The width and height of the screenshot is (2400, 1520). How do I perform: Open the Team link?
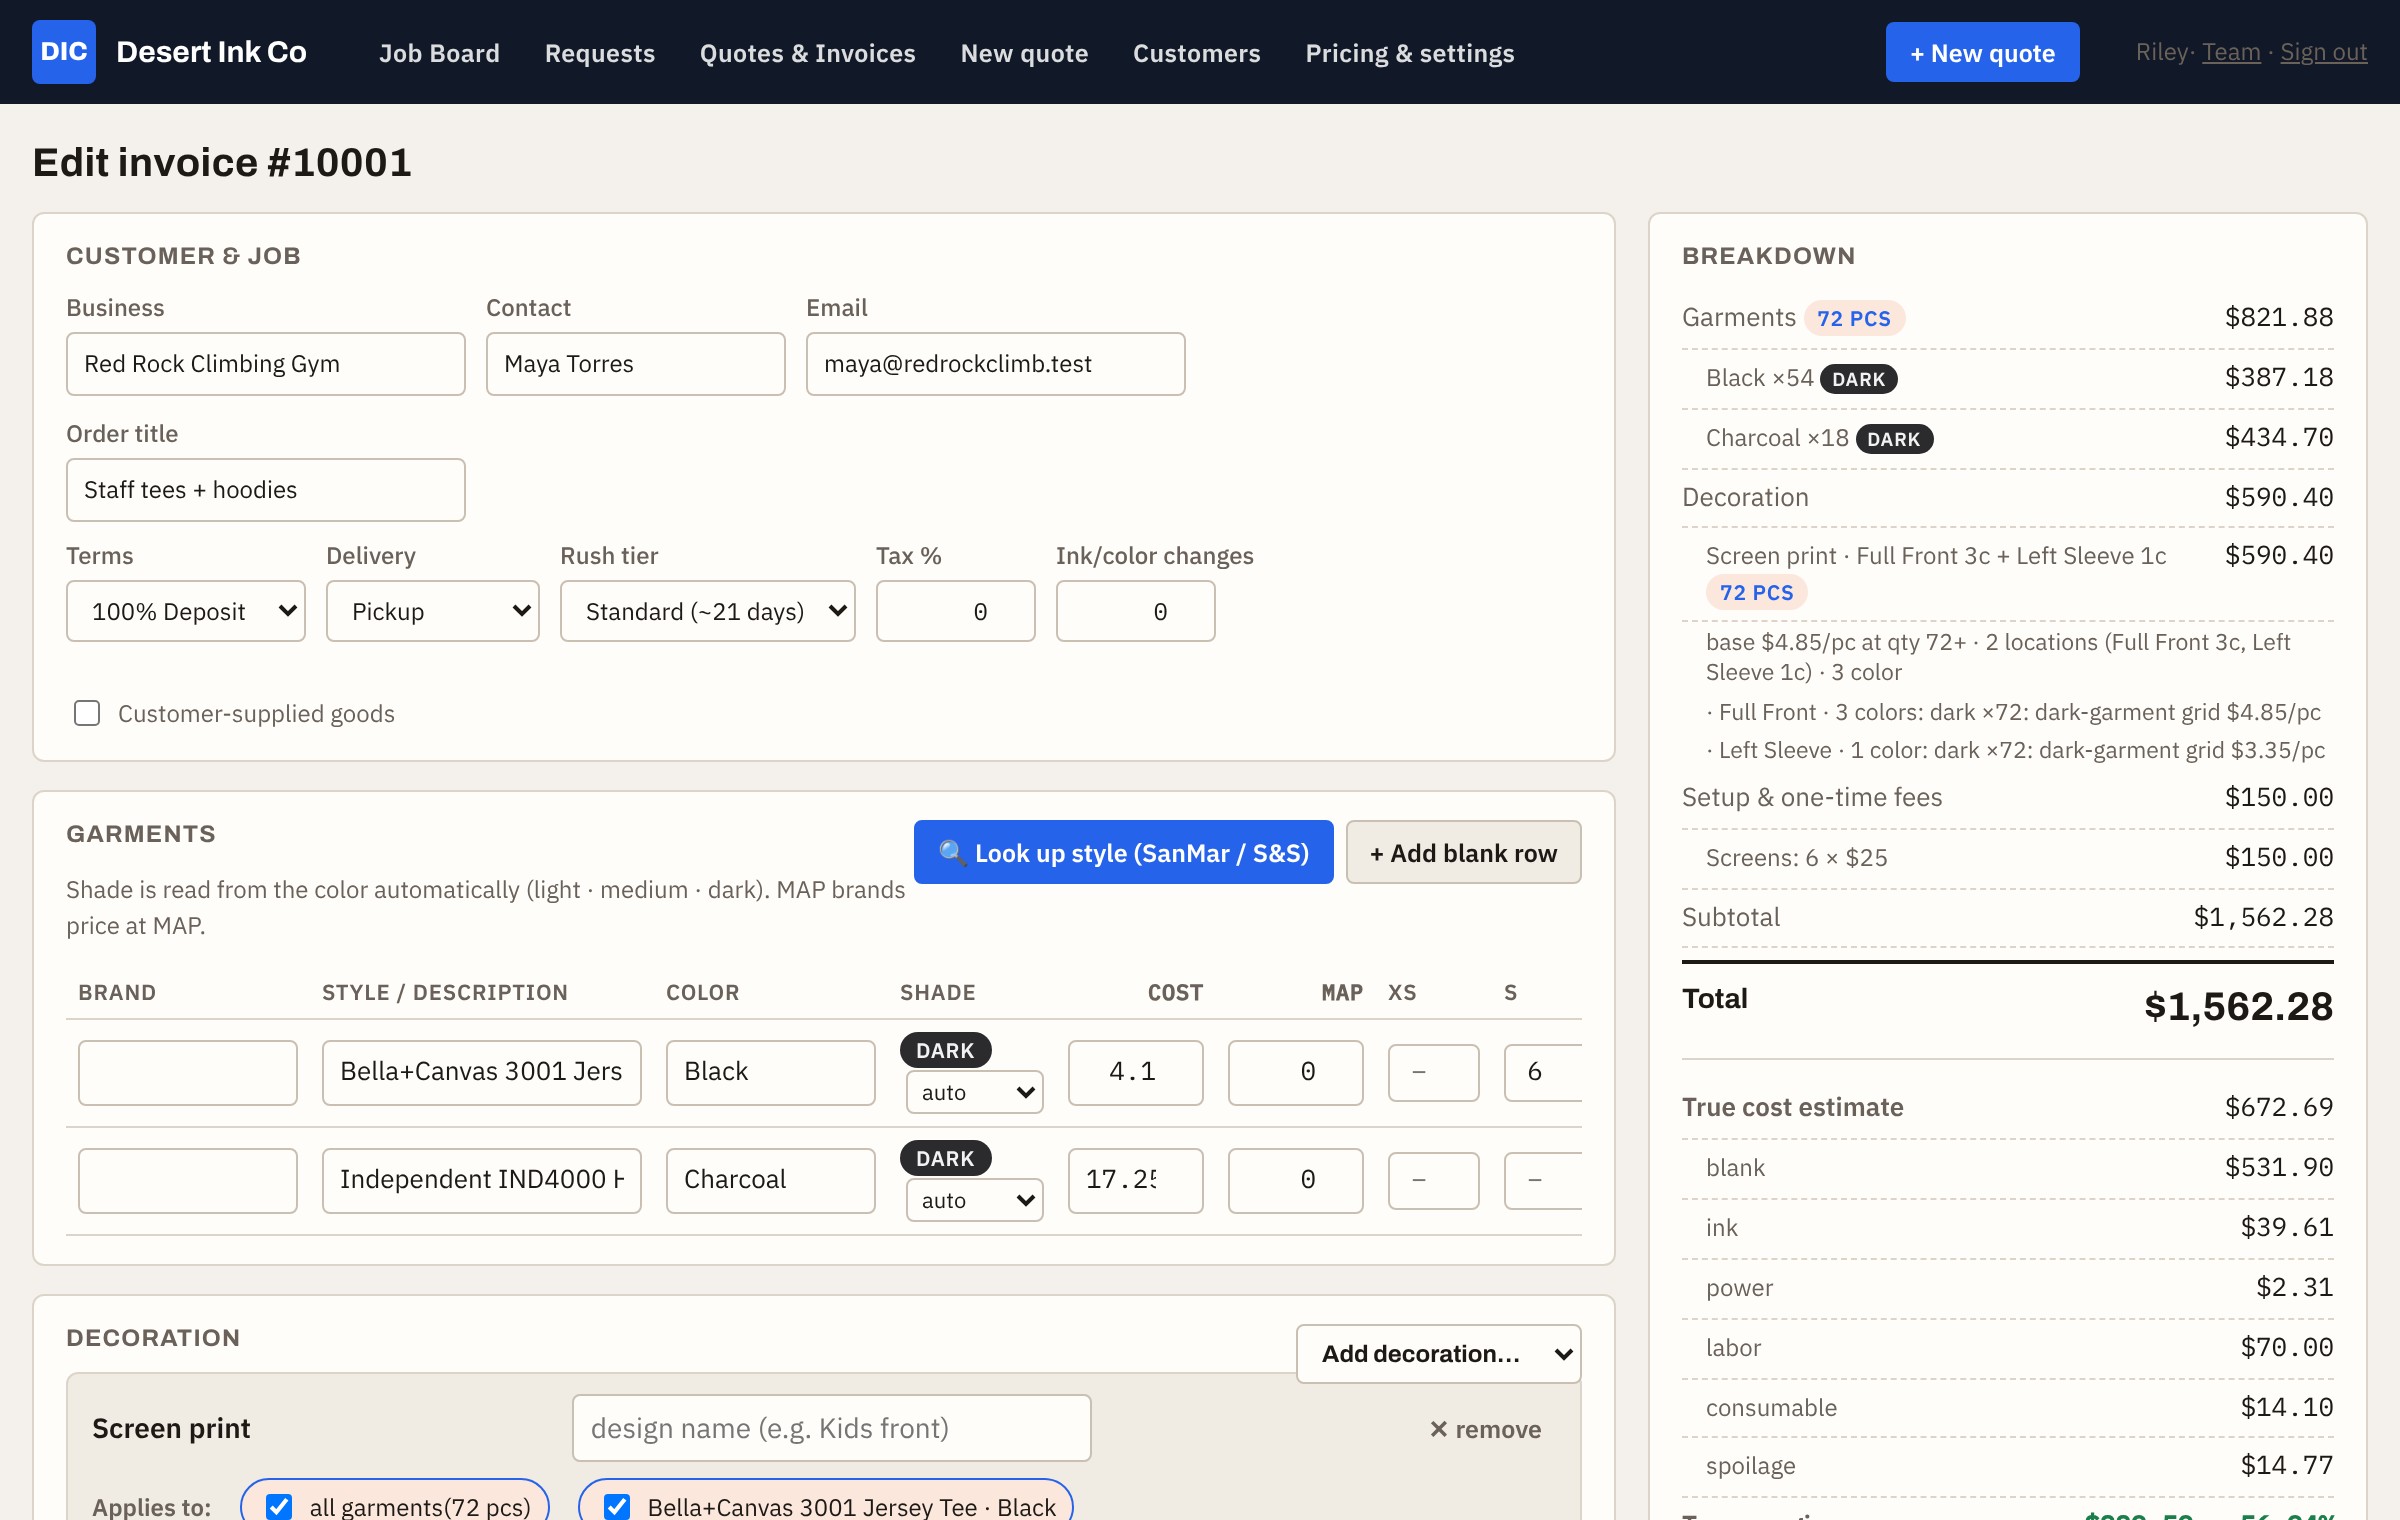(x=2231, y=52)
